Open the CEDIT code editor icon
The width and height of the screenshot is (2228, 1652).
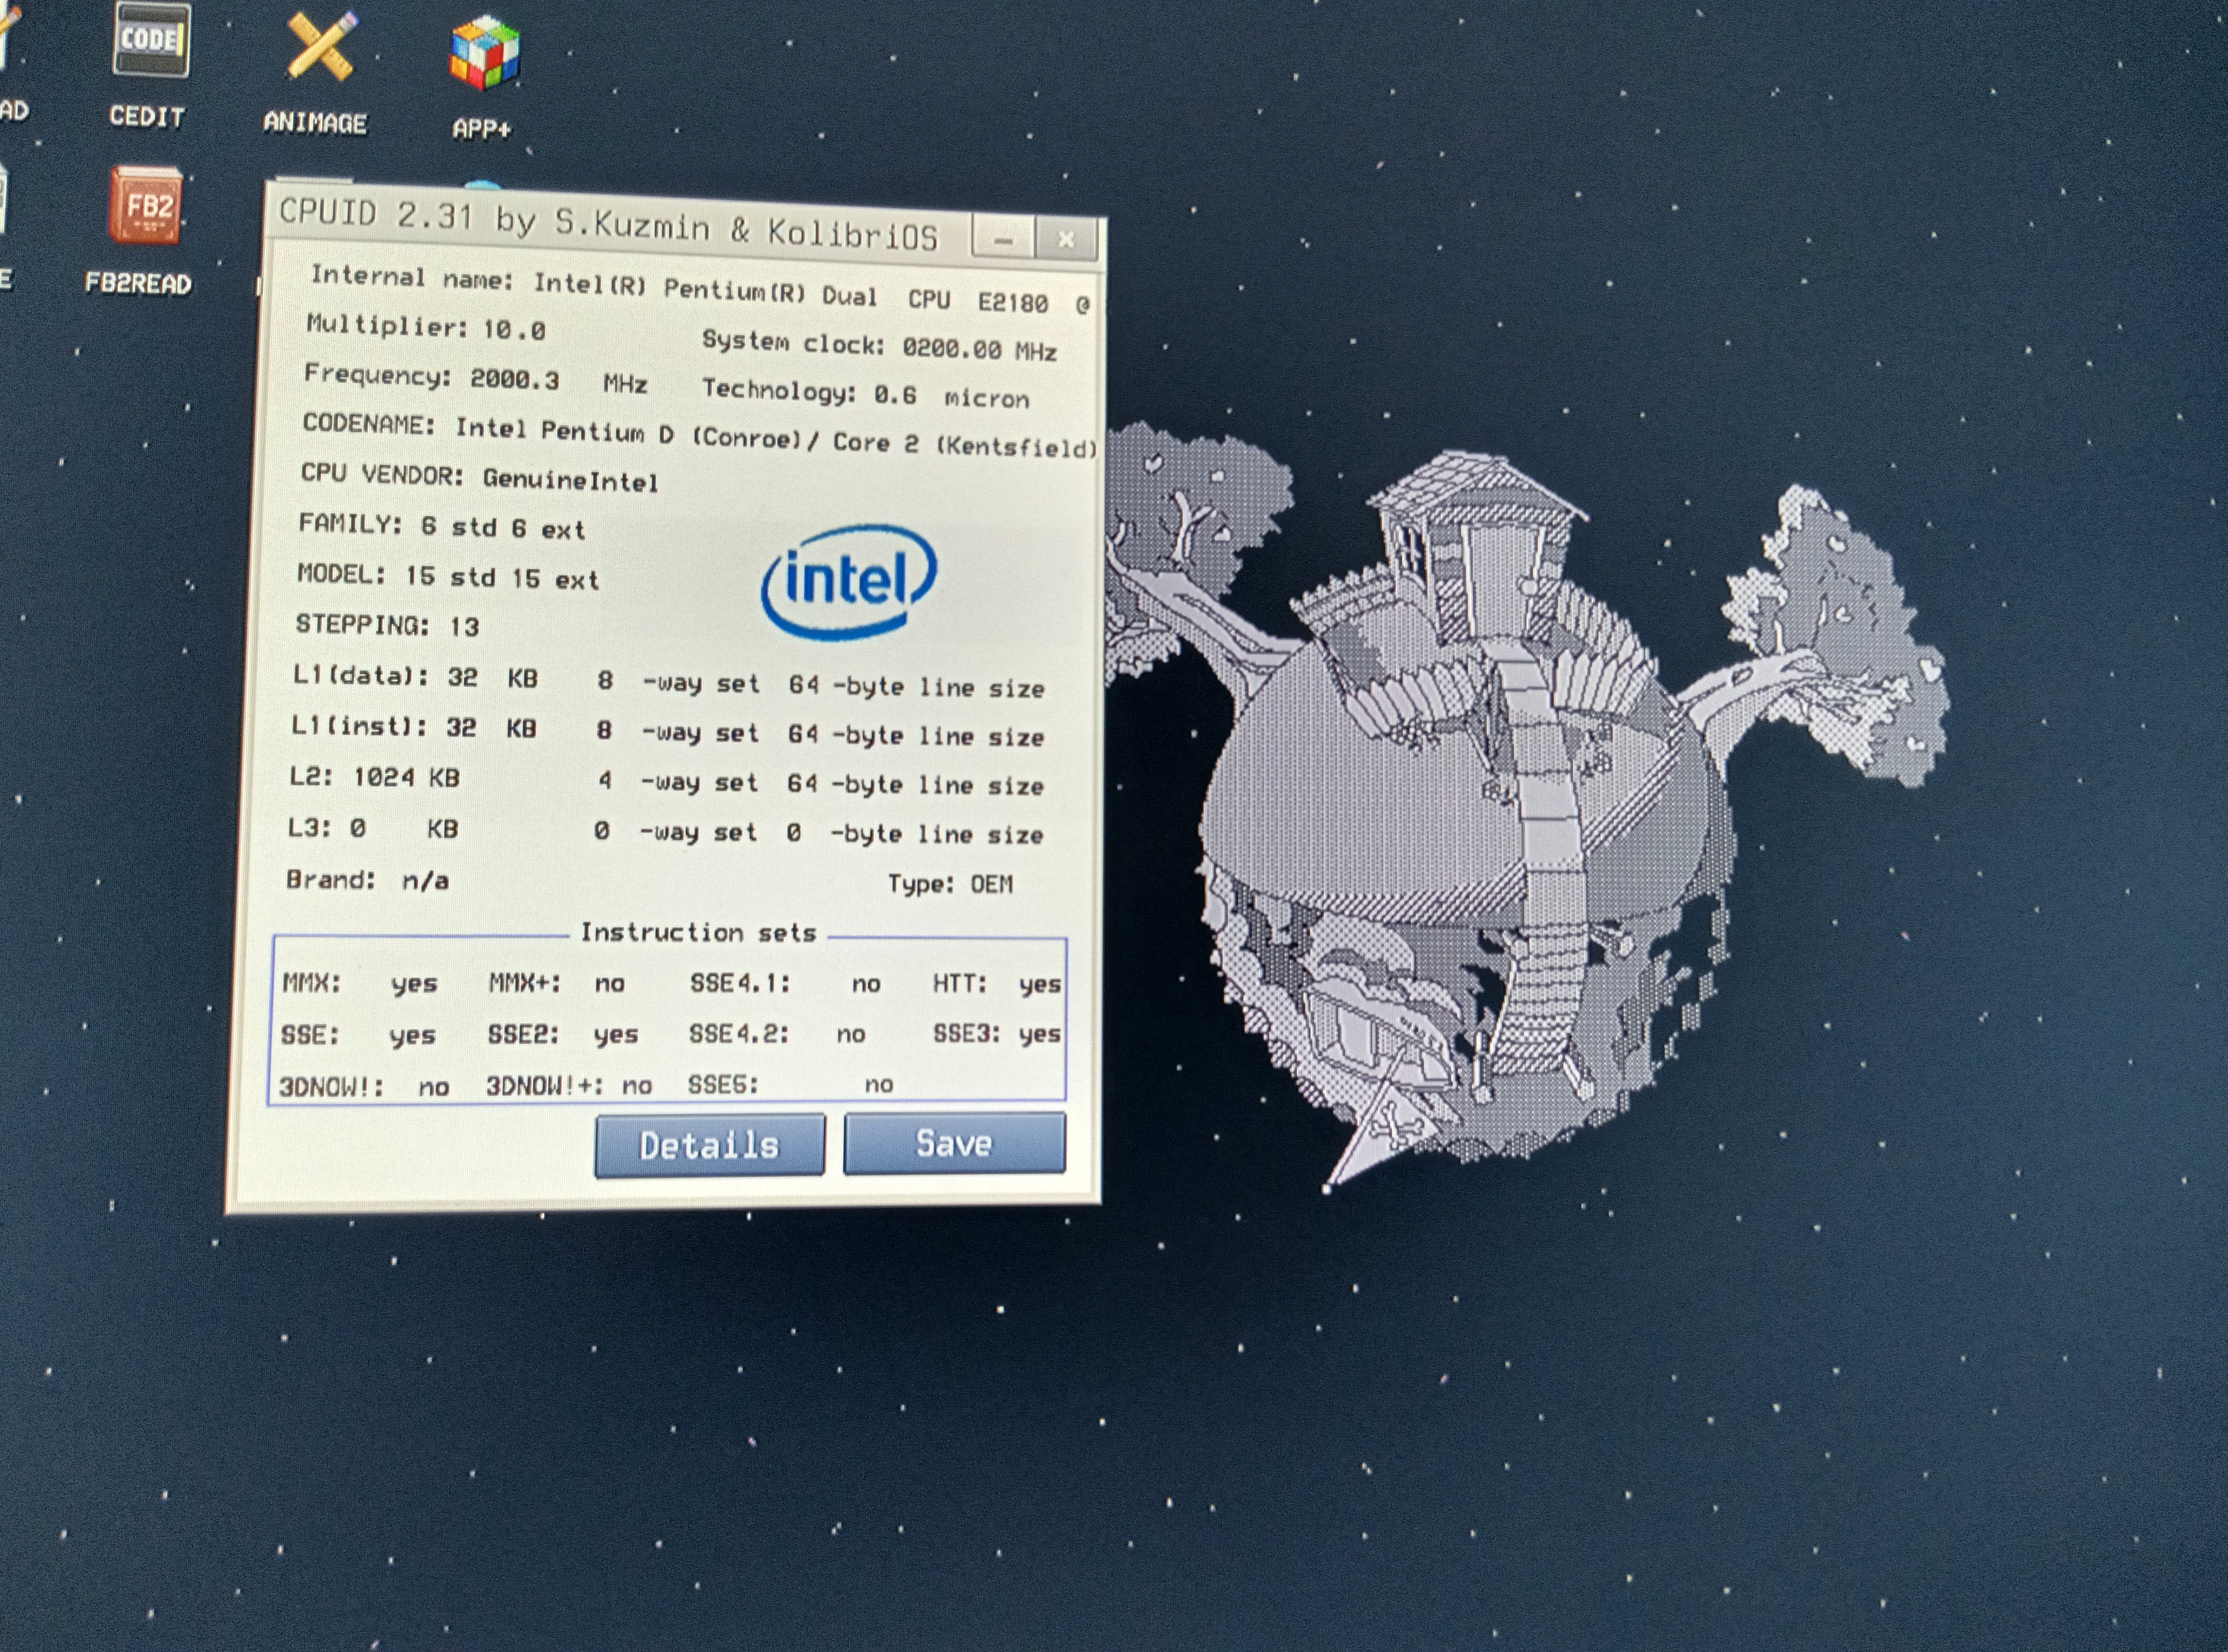(x=151, y=41)
